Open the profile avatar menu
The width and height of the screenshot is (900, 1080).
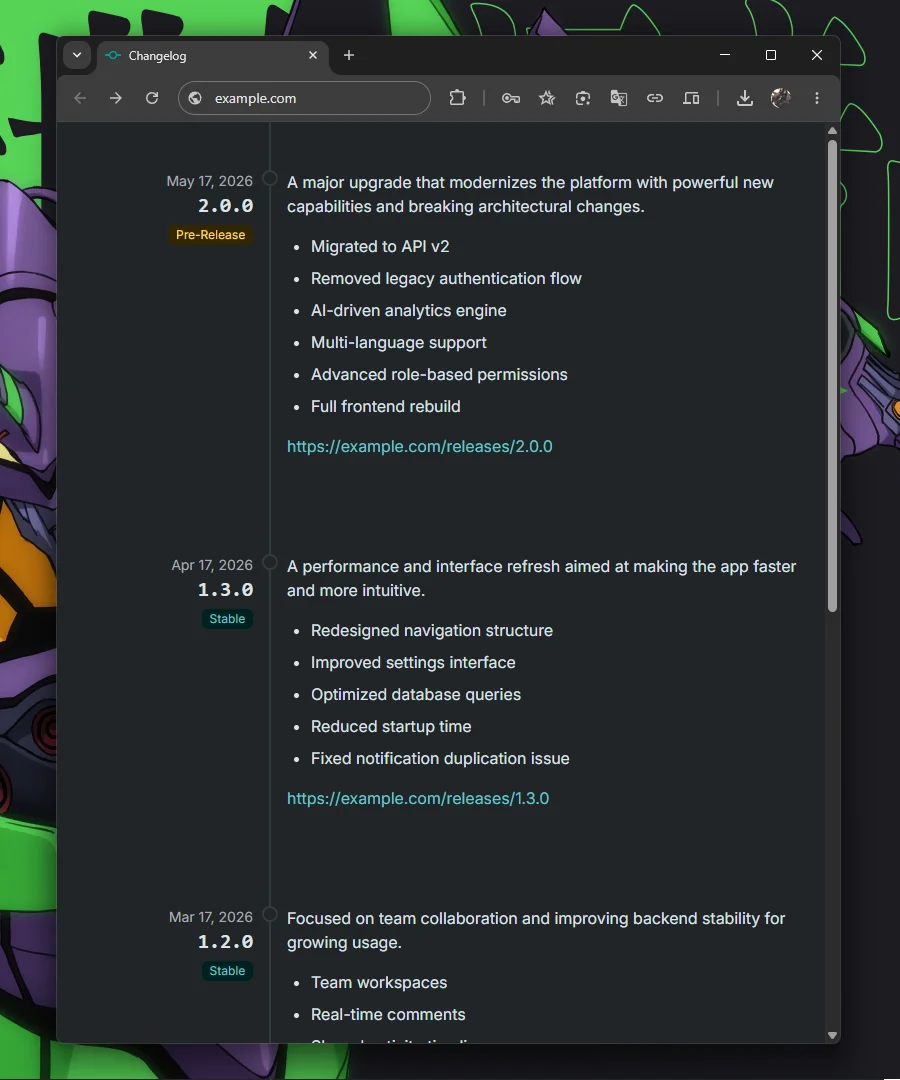[780, 98]
